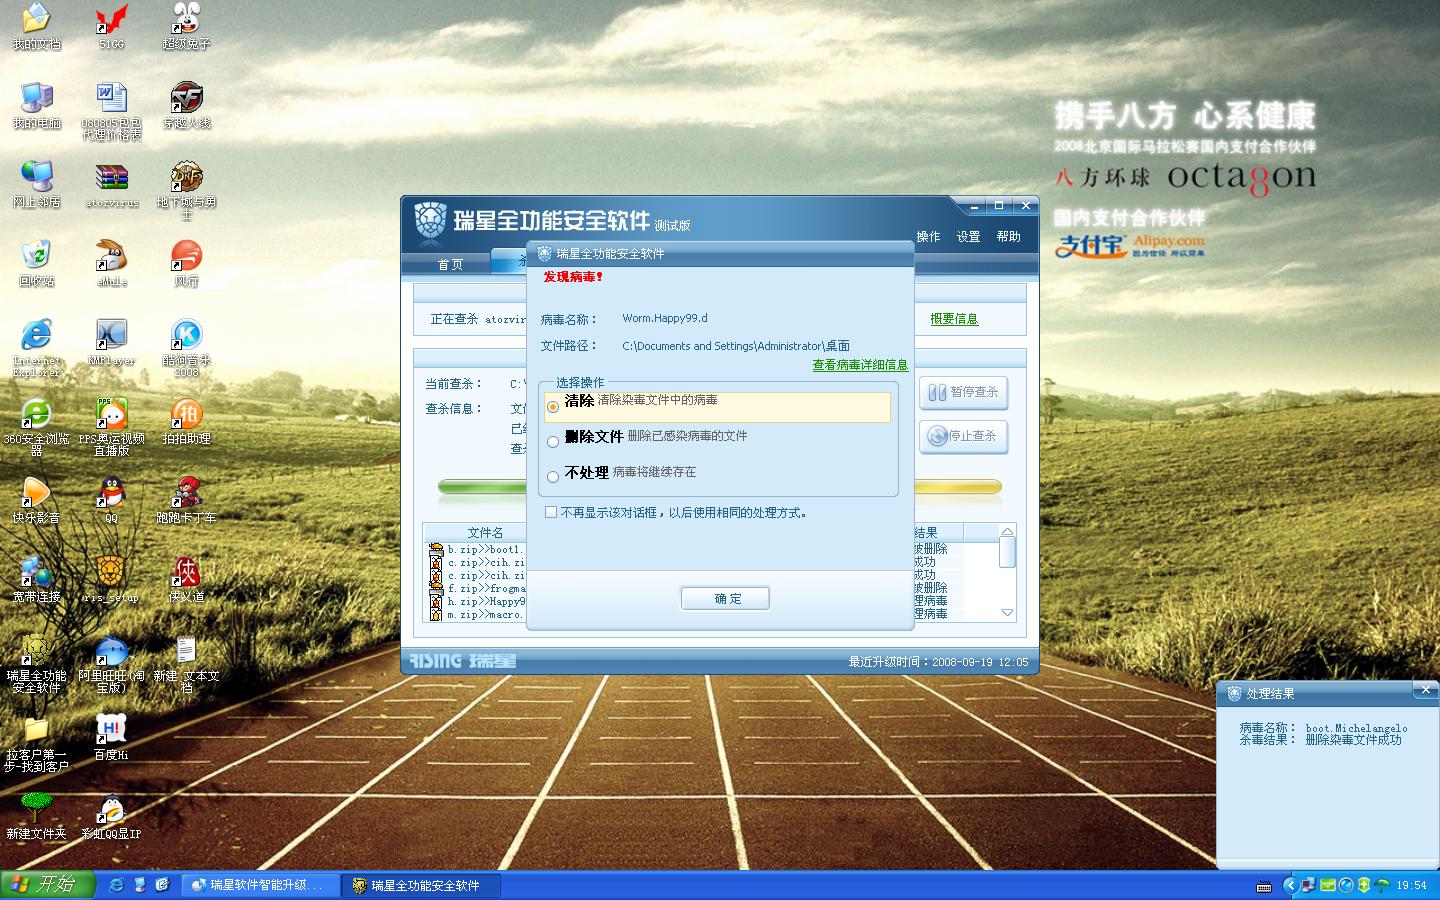Open the 概要信息 link in Rising
The width and height of the screenshot is (1440, 900).
[954, 319]
